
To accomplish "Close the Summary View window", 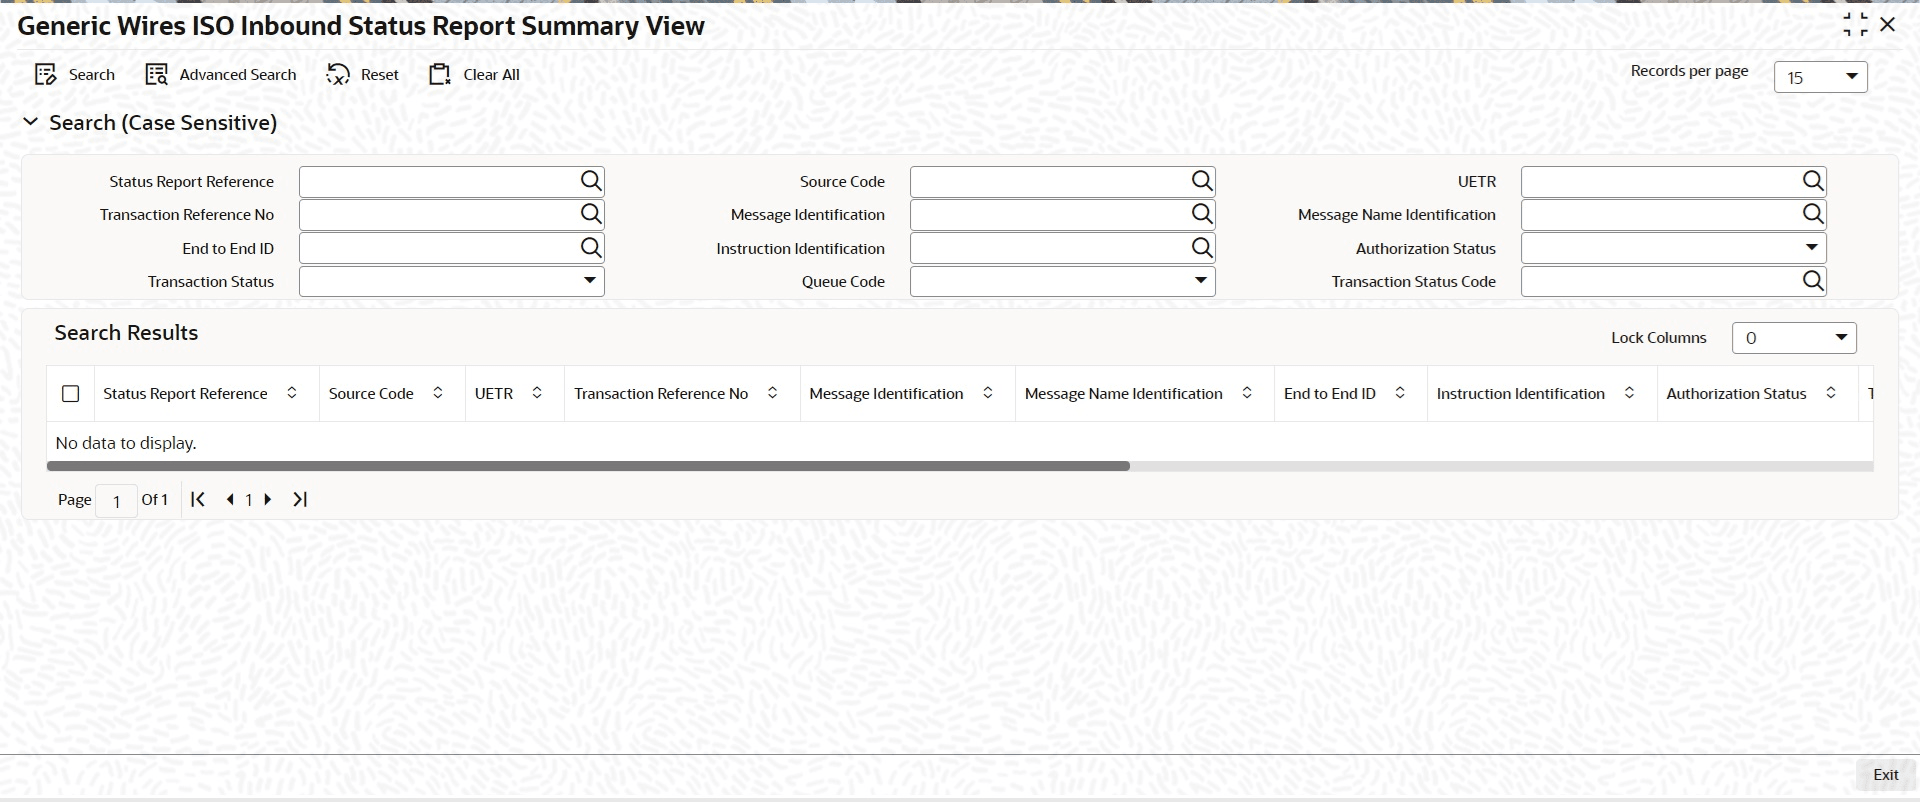I will pos(1888,25).
